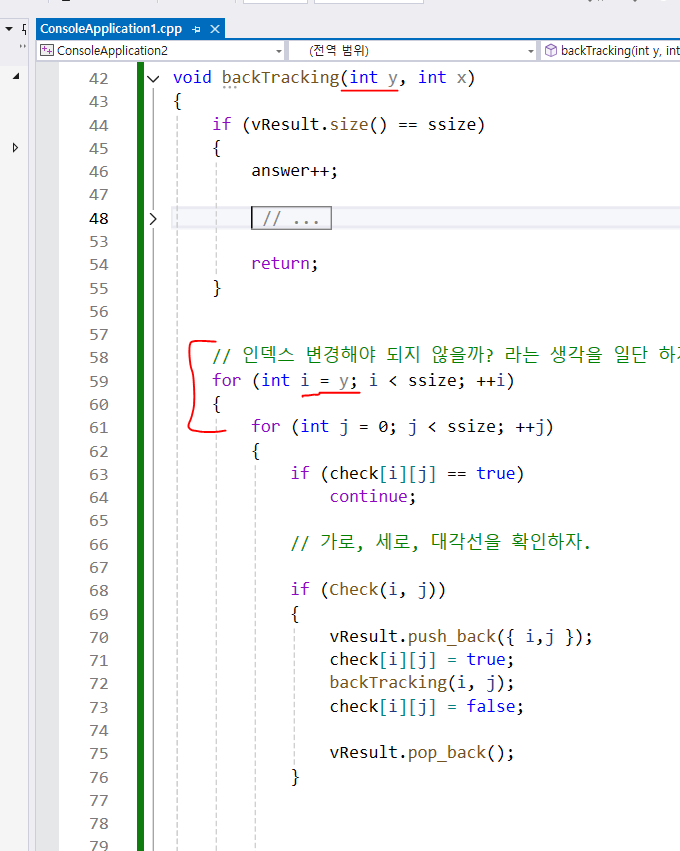Click the outer for (int i = y line
Viewport: 680px width, 851px height.
(x=363, y=380)
